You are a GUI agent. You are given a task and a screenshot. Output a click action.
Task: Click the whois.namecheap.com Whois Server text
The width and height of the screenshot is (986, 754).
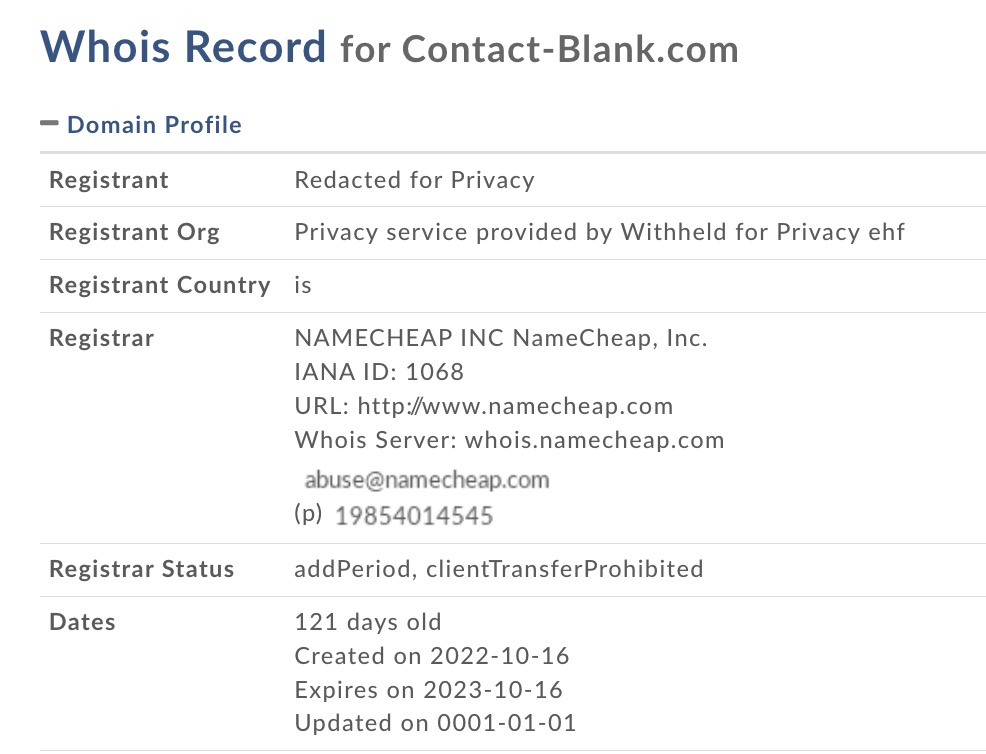pos(594,440)
